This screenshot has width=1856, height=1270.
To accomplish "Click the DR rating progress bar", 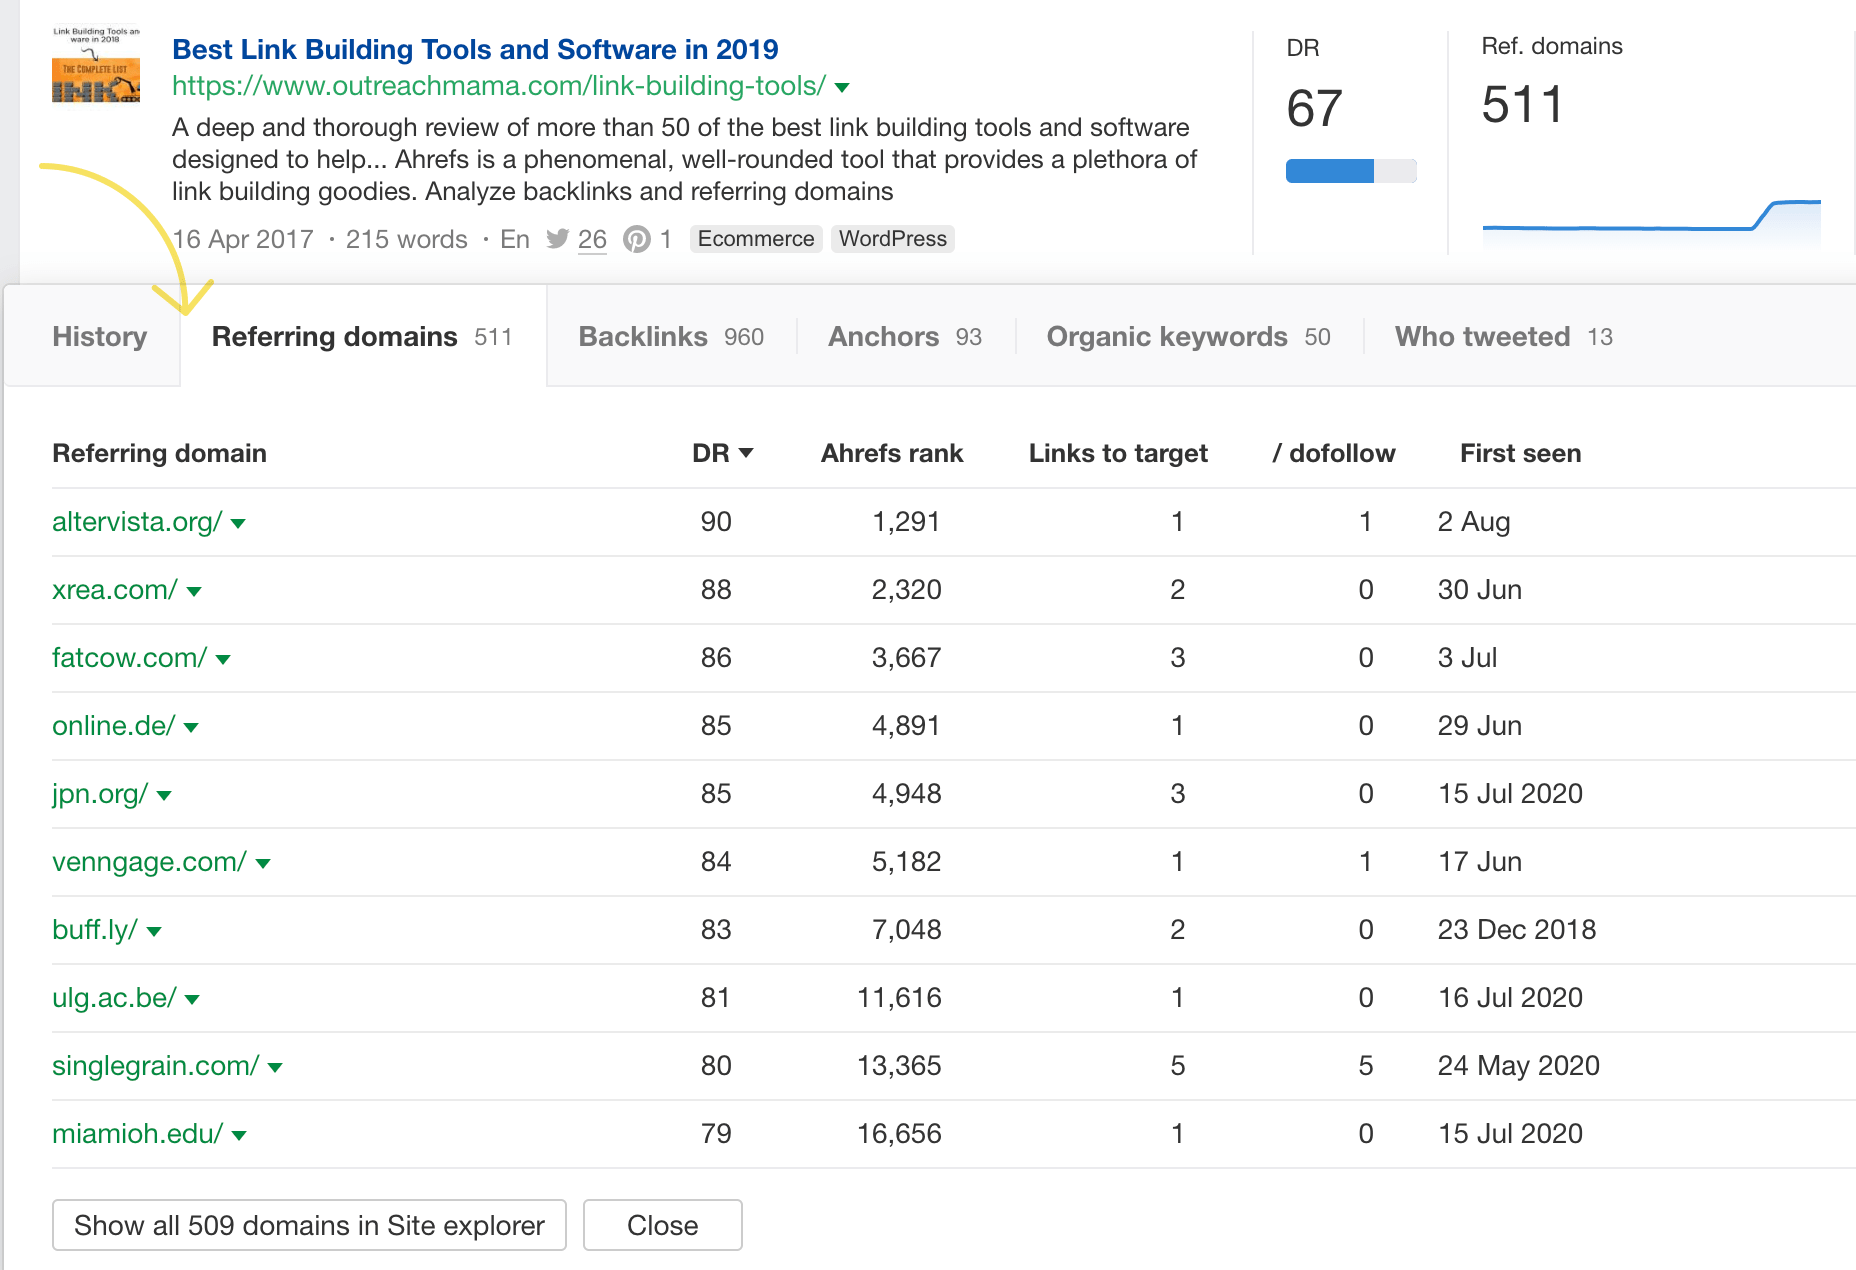I will [x=1351, y=171].
